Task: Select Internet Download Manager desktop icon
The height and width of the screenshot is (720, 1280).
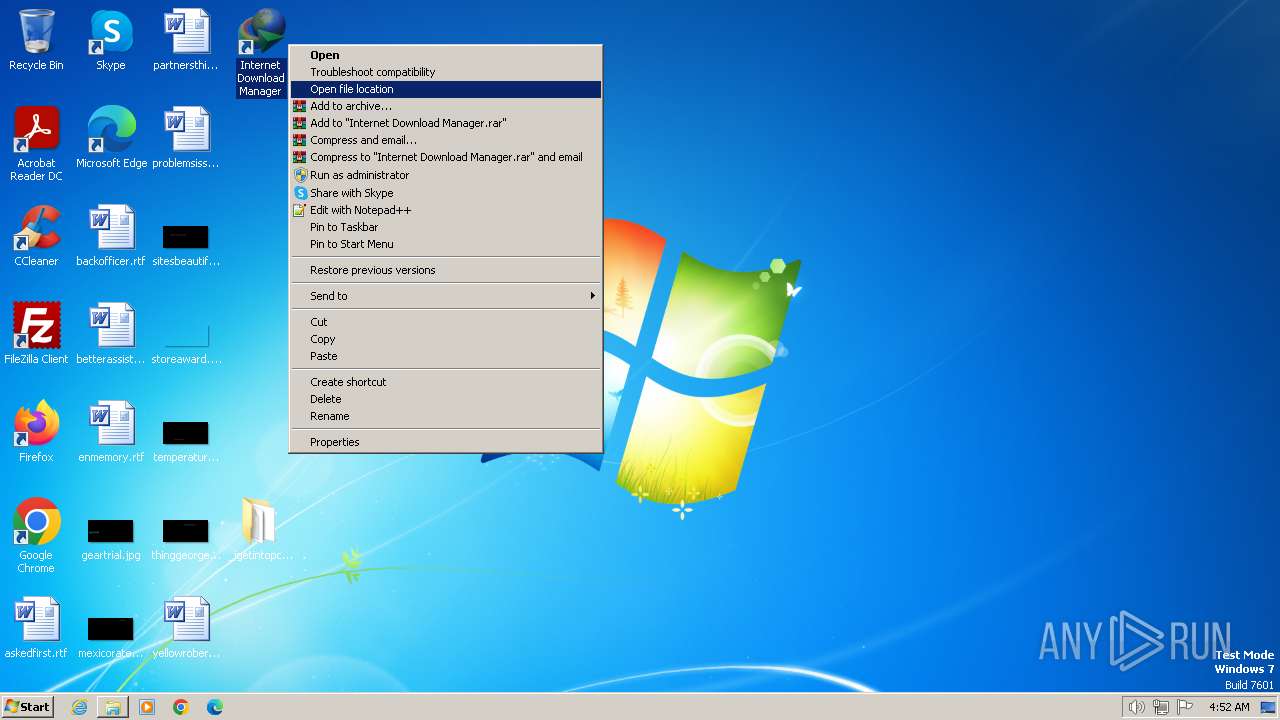Action: click(x=260, y=53)
